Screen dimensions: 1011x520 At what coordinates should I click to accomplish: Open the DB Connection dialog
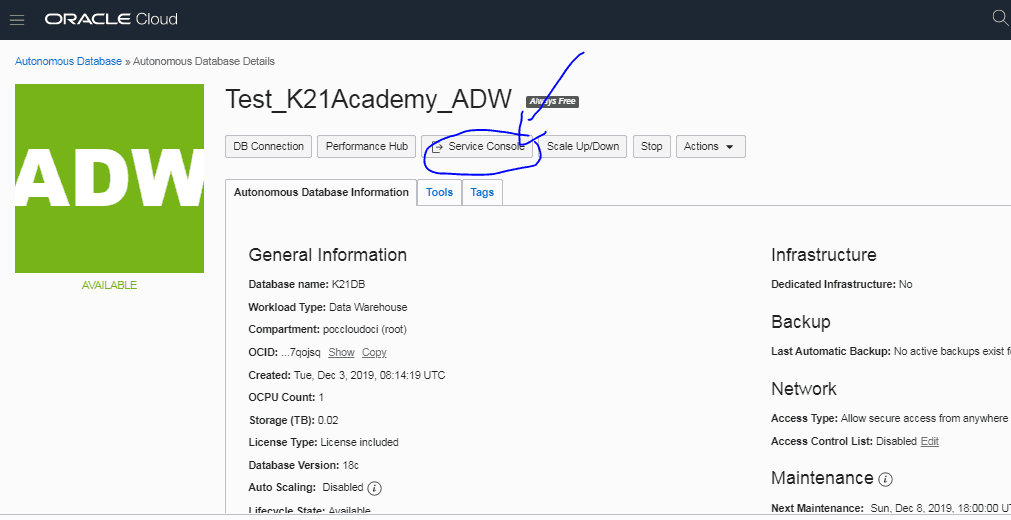coord(268,146)
